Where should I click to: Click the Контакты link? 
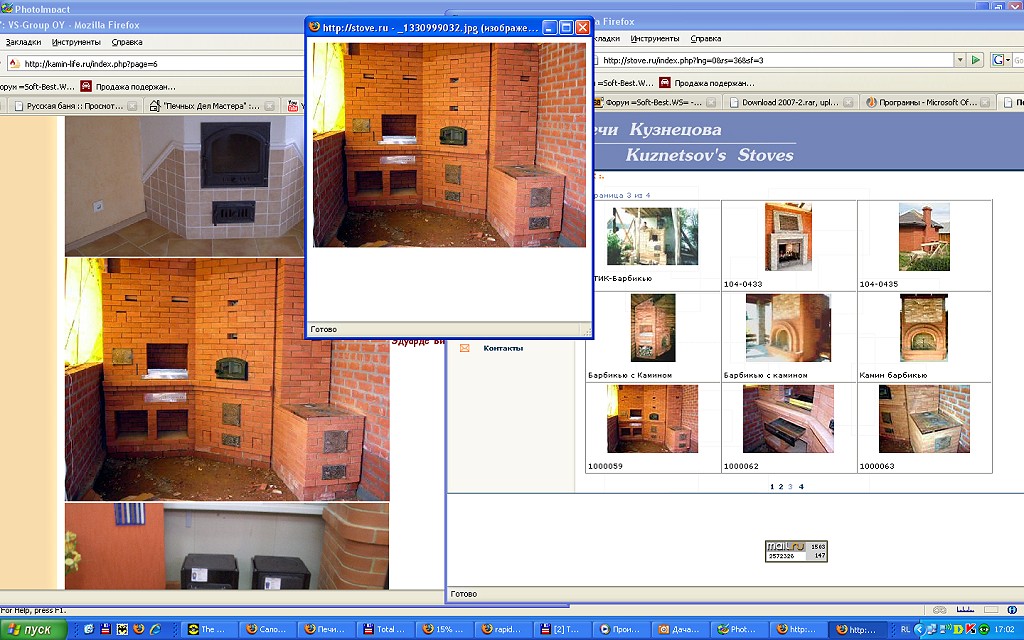(503, 348)
